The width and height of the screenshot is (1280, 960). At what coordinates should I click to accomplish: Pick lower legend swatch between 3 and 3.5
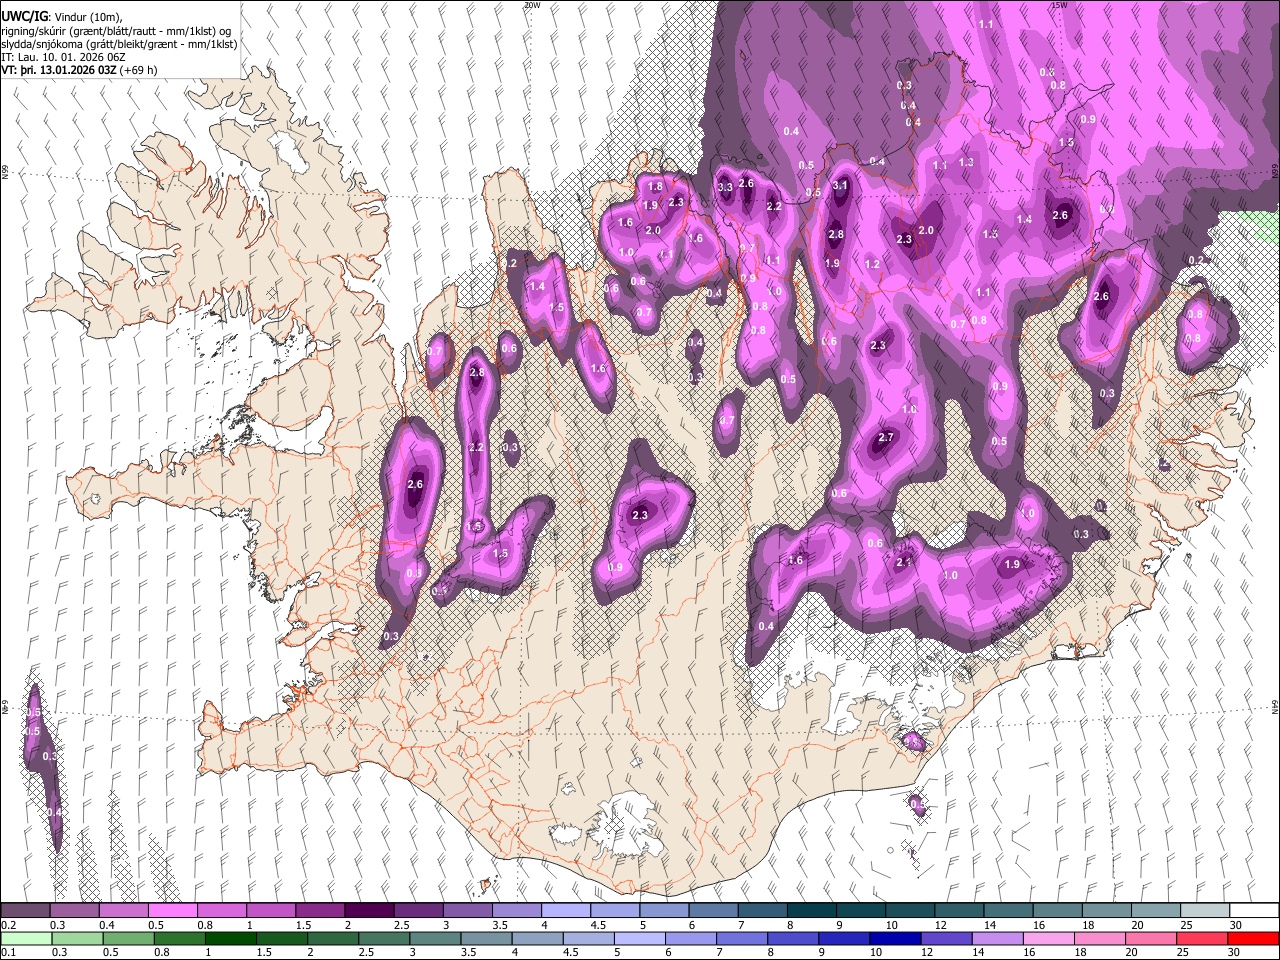tap(435, 938)
